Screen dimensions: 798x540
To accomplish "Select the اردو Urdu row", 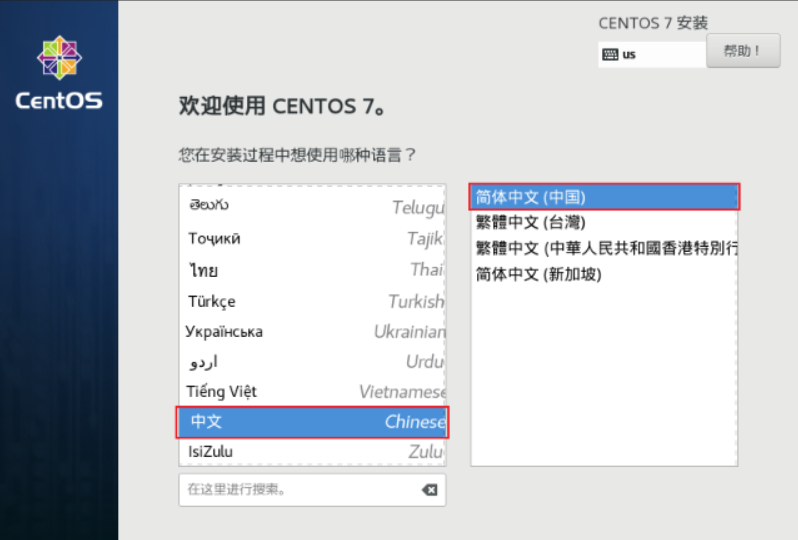I will (x=312, y=362).
